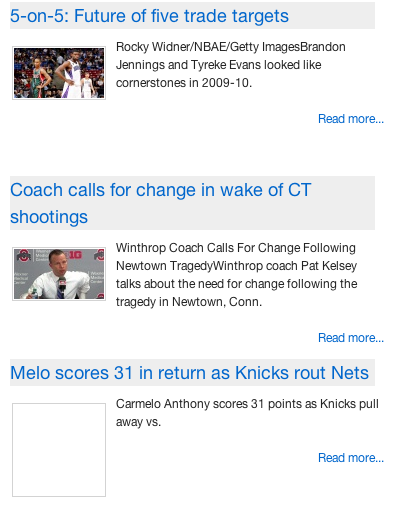Open the coach press conference thumbnail

click(x=59, y=274)
